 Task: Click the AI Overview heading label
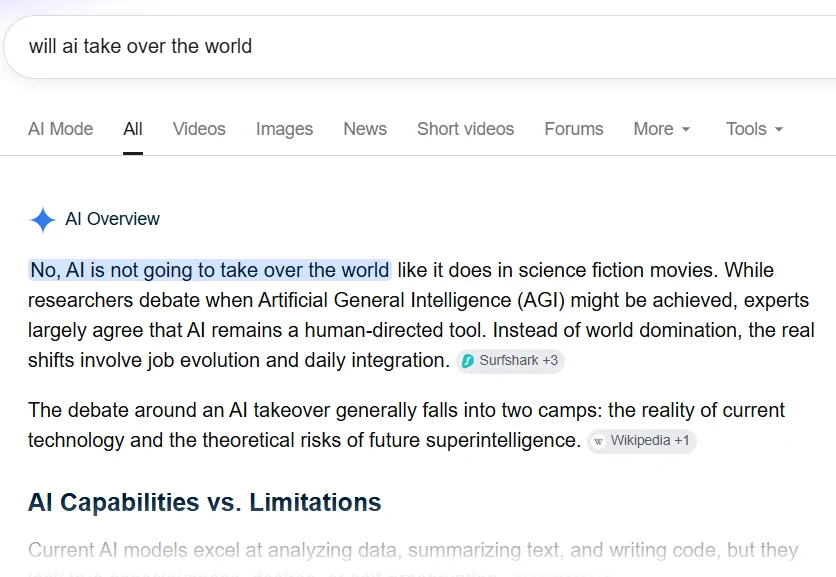[x=112, y=219]
